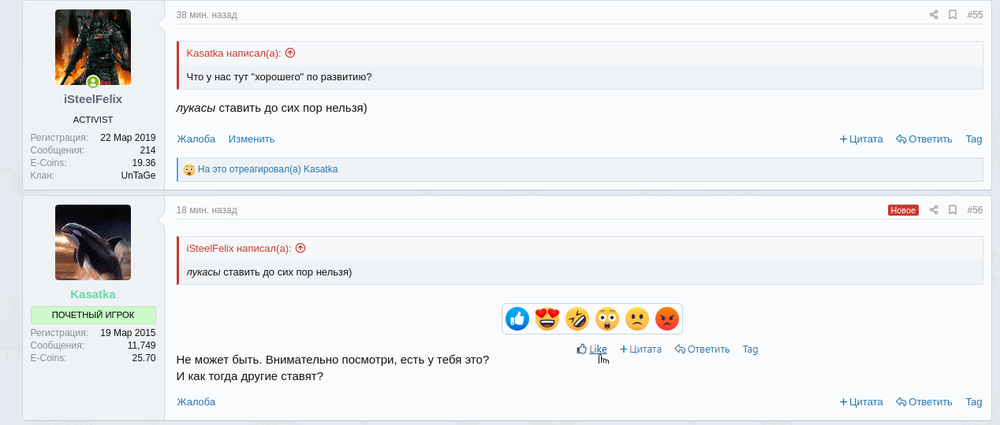
Task: Choose the sad face reaction emoji
Action: coord(637,319)
